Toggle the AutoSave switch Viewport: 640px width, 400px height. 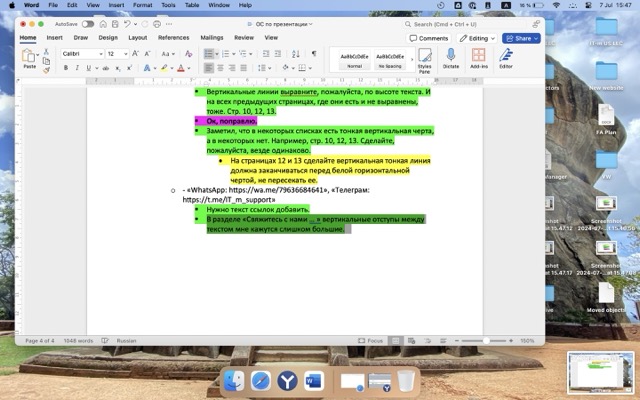pos(88,23)
